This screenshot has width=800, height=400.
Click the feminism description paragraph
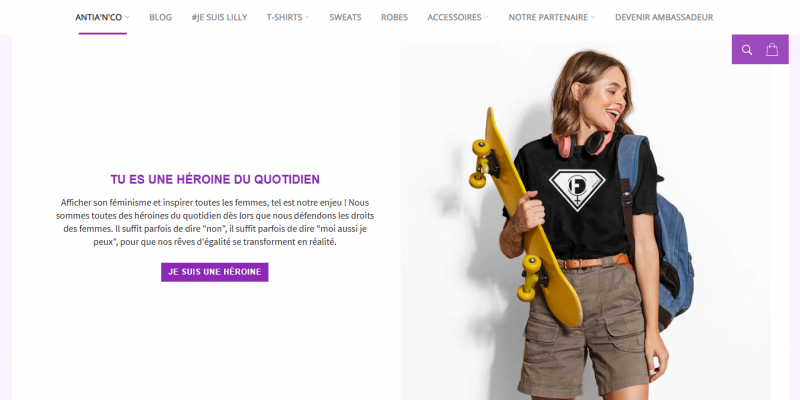pyautogui.click(x=215, y=222)
